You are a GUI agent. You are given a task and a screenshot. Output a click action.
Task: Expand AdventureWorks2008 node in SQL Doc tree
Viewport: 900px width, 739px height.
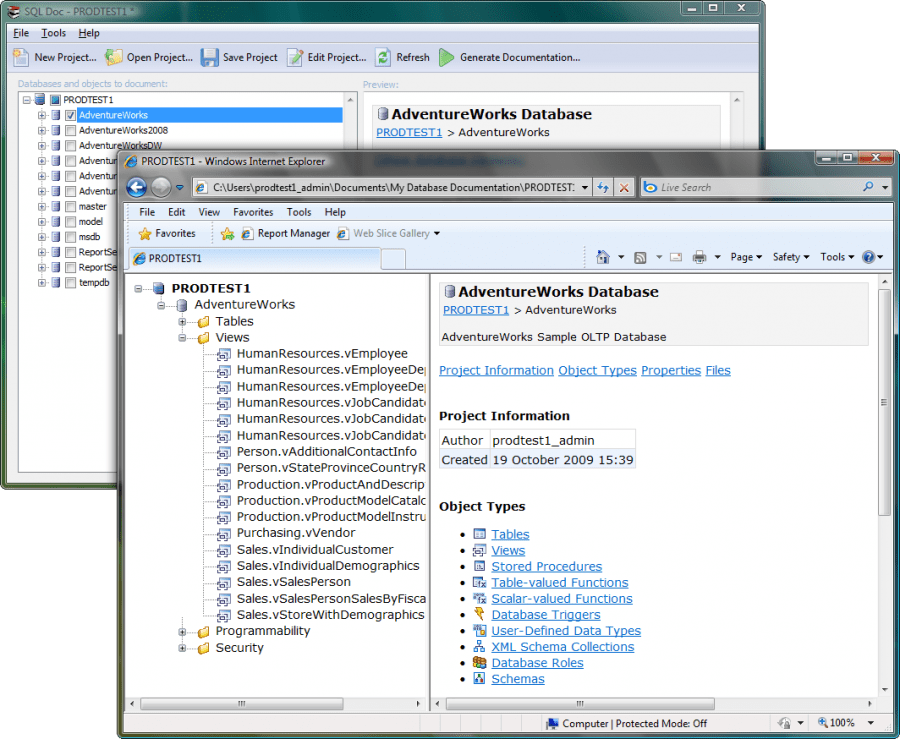tap(41, 130)
